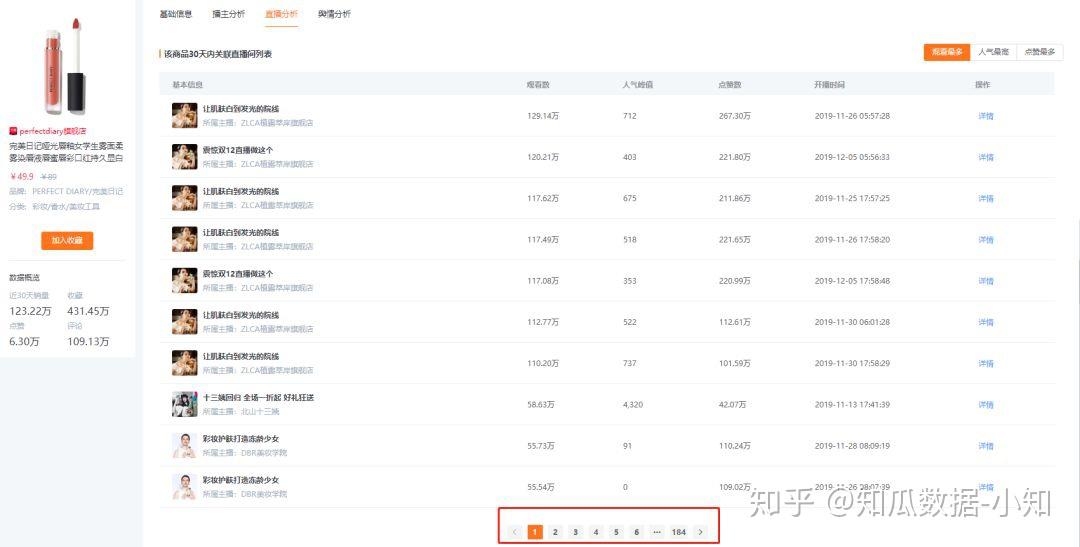Go to next page arrow in pagination
The width and height of the screenshot is (1080, 547).
coord(700,532)
